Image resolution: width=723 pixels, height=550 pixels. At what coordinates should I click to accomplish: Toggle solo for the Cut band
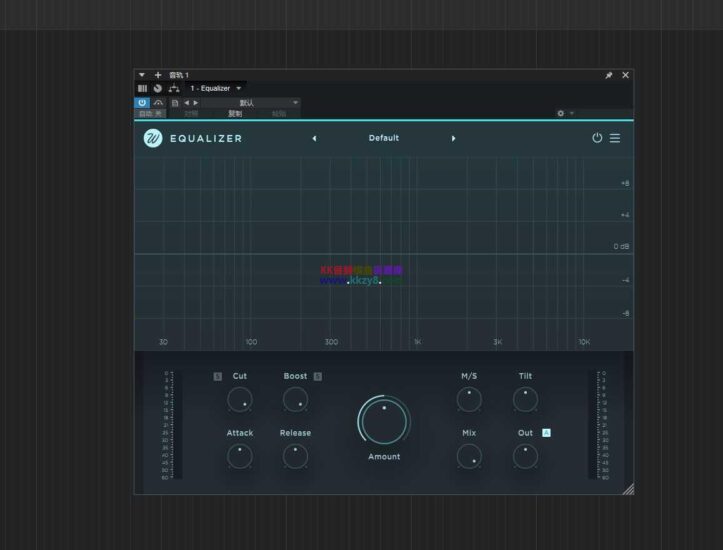click(x=217, y=376)
